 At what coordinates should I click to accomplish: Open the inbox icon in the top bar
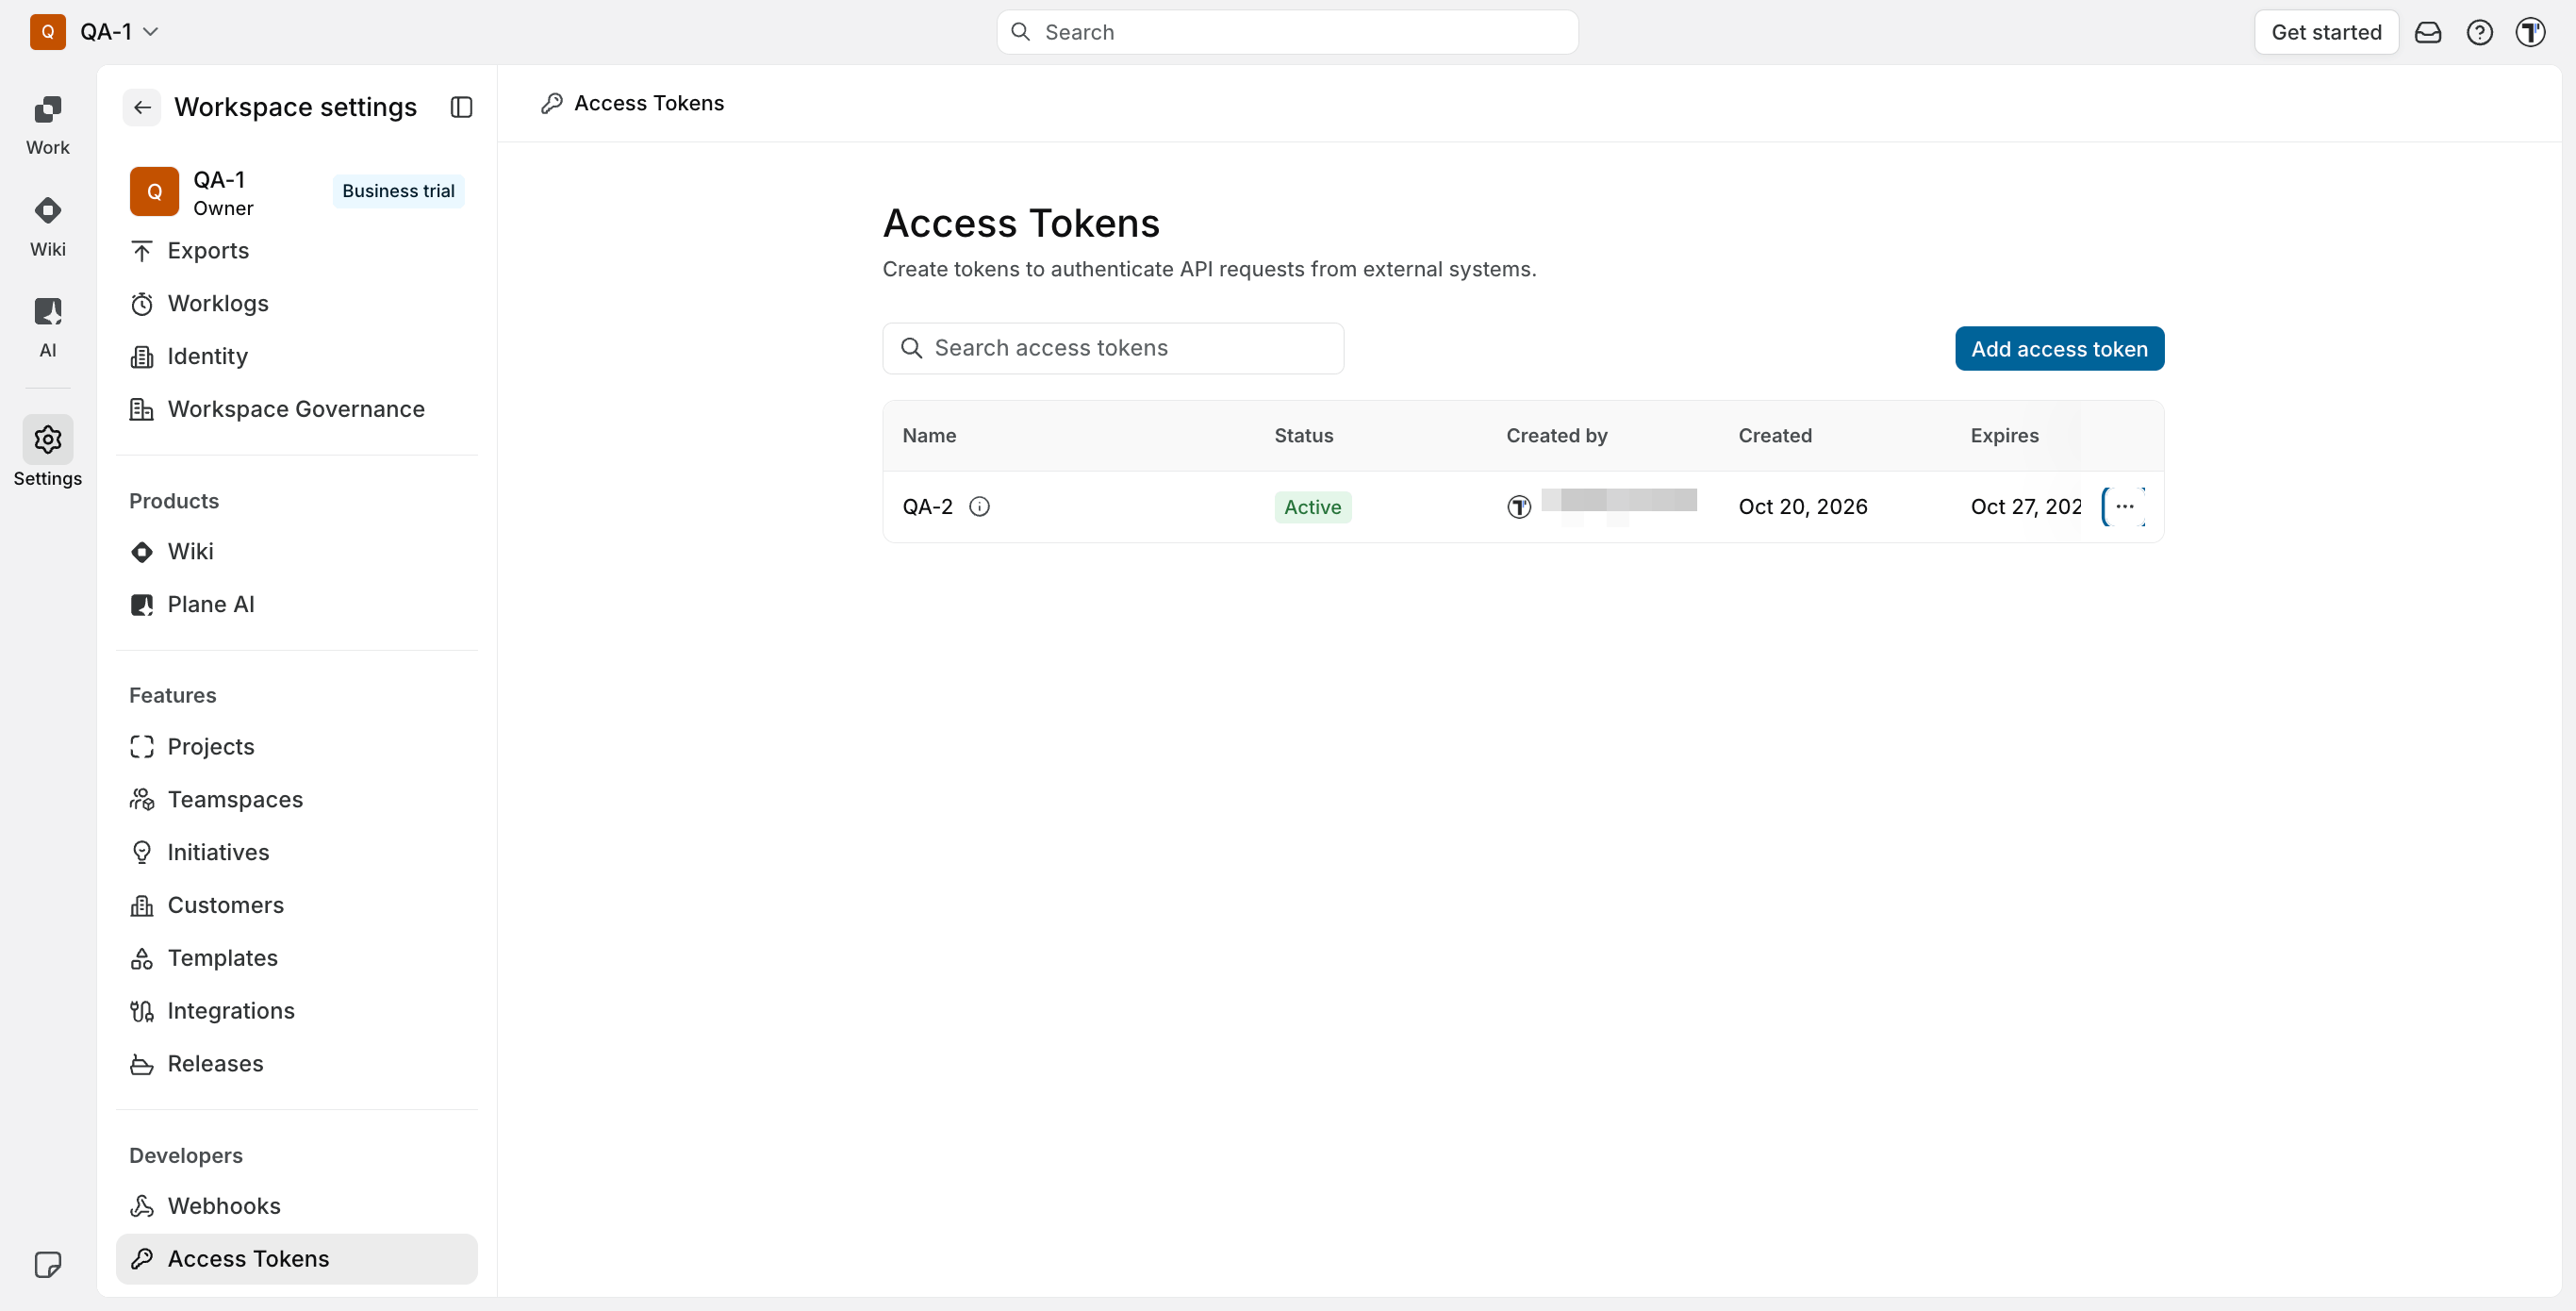point(2427,32)
